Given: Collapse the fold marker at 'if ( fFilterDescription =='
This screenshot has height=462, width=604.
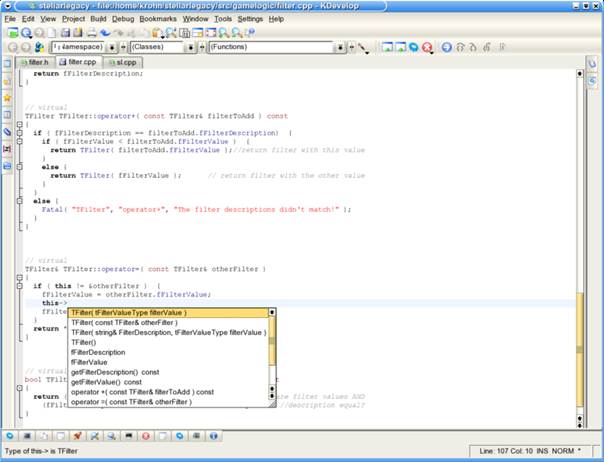Looking at the screenshot, I should 19,133.
